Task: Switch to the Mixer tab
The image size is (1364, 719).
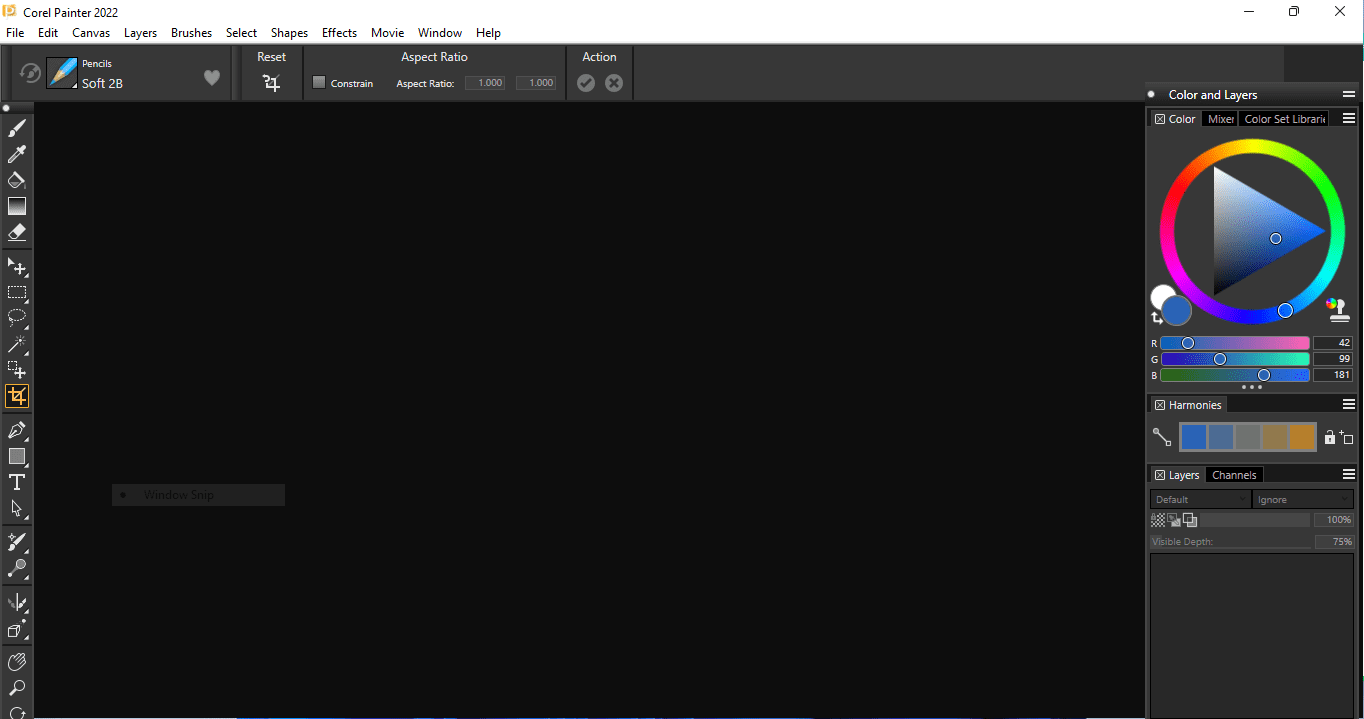Action: pyautogui.click(x=1220, y=119)
